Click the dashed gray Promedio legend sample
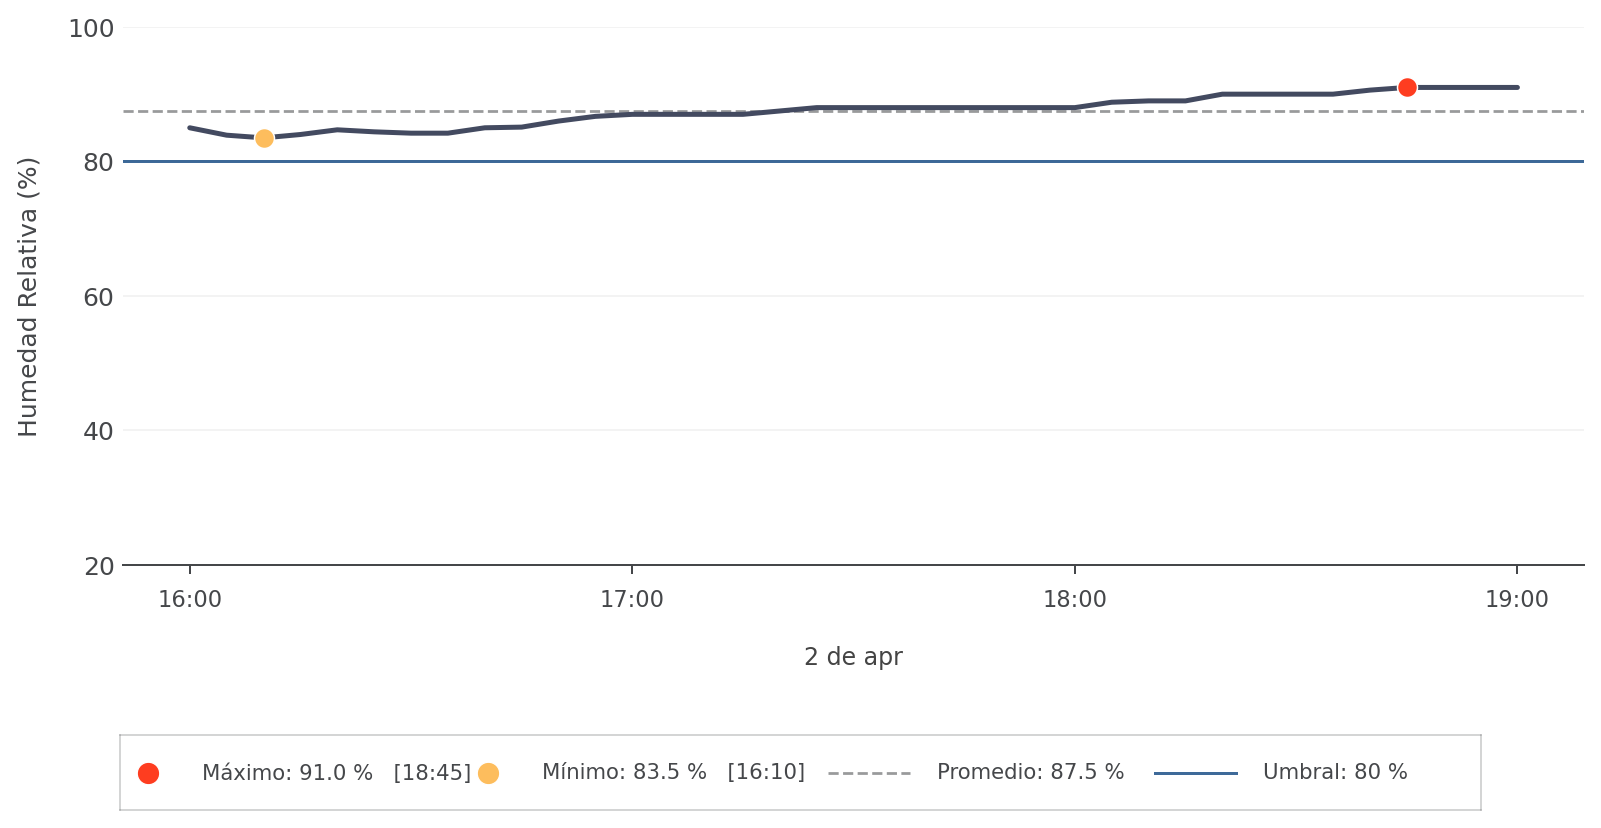The width and height of the screenshot is (1601, 828). (x=869, y=773)
